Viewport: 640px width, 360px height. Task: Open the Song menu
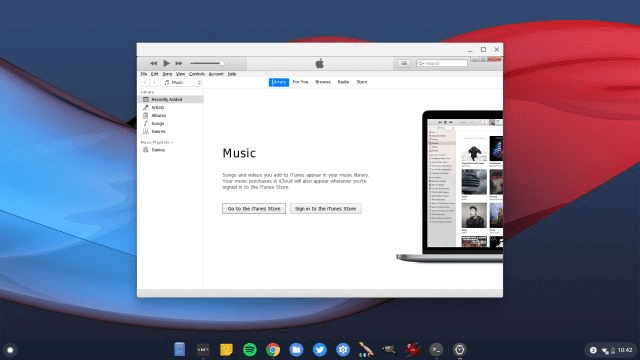pos(167,74)
